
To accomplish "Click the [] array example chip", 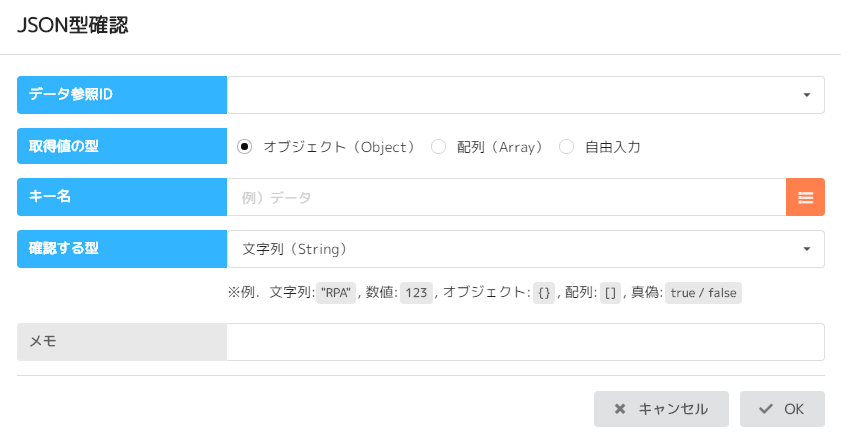I will coord(609,294).
